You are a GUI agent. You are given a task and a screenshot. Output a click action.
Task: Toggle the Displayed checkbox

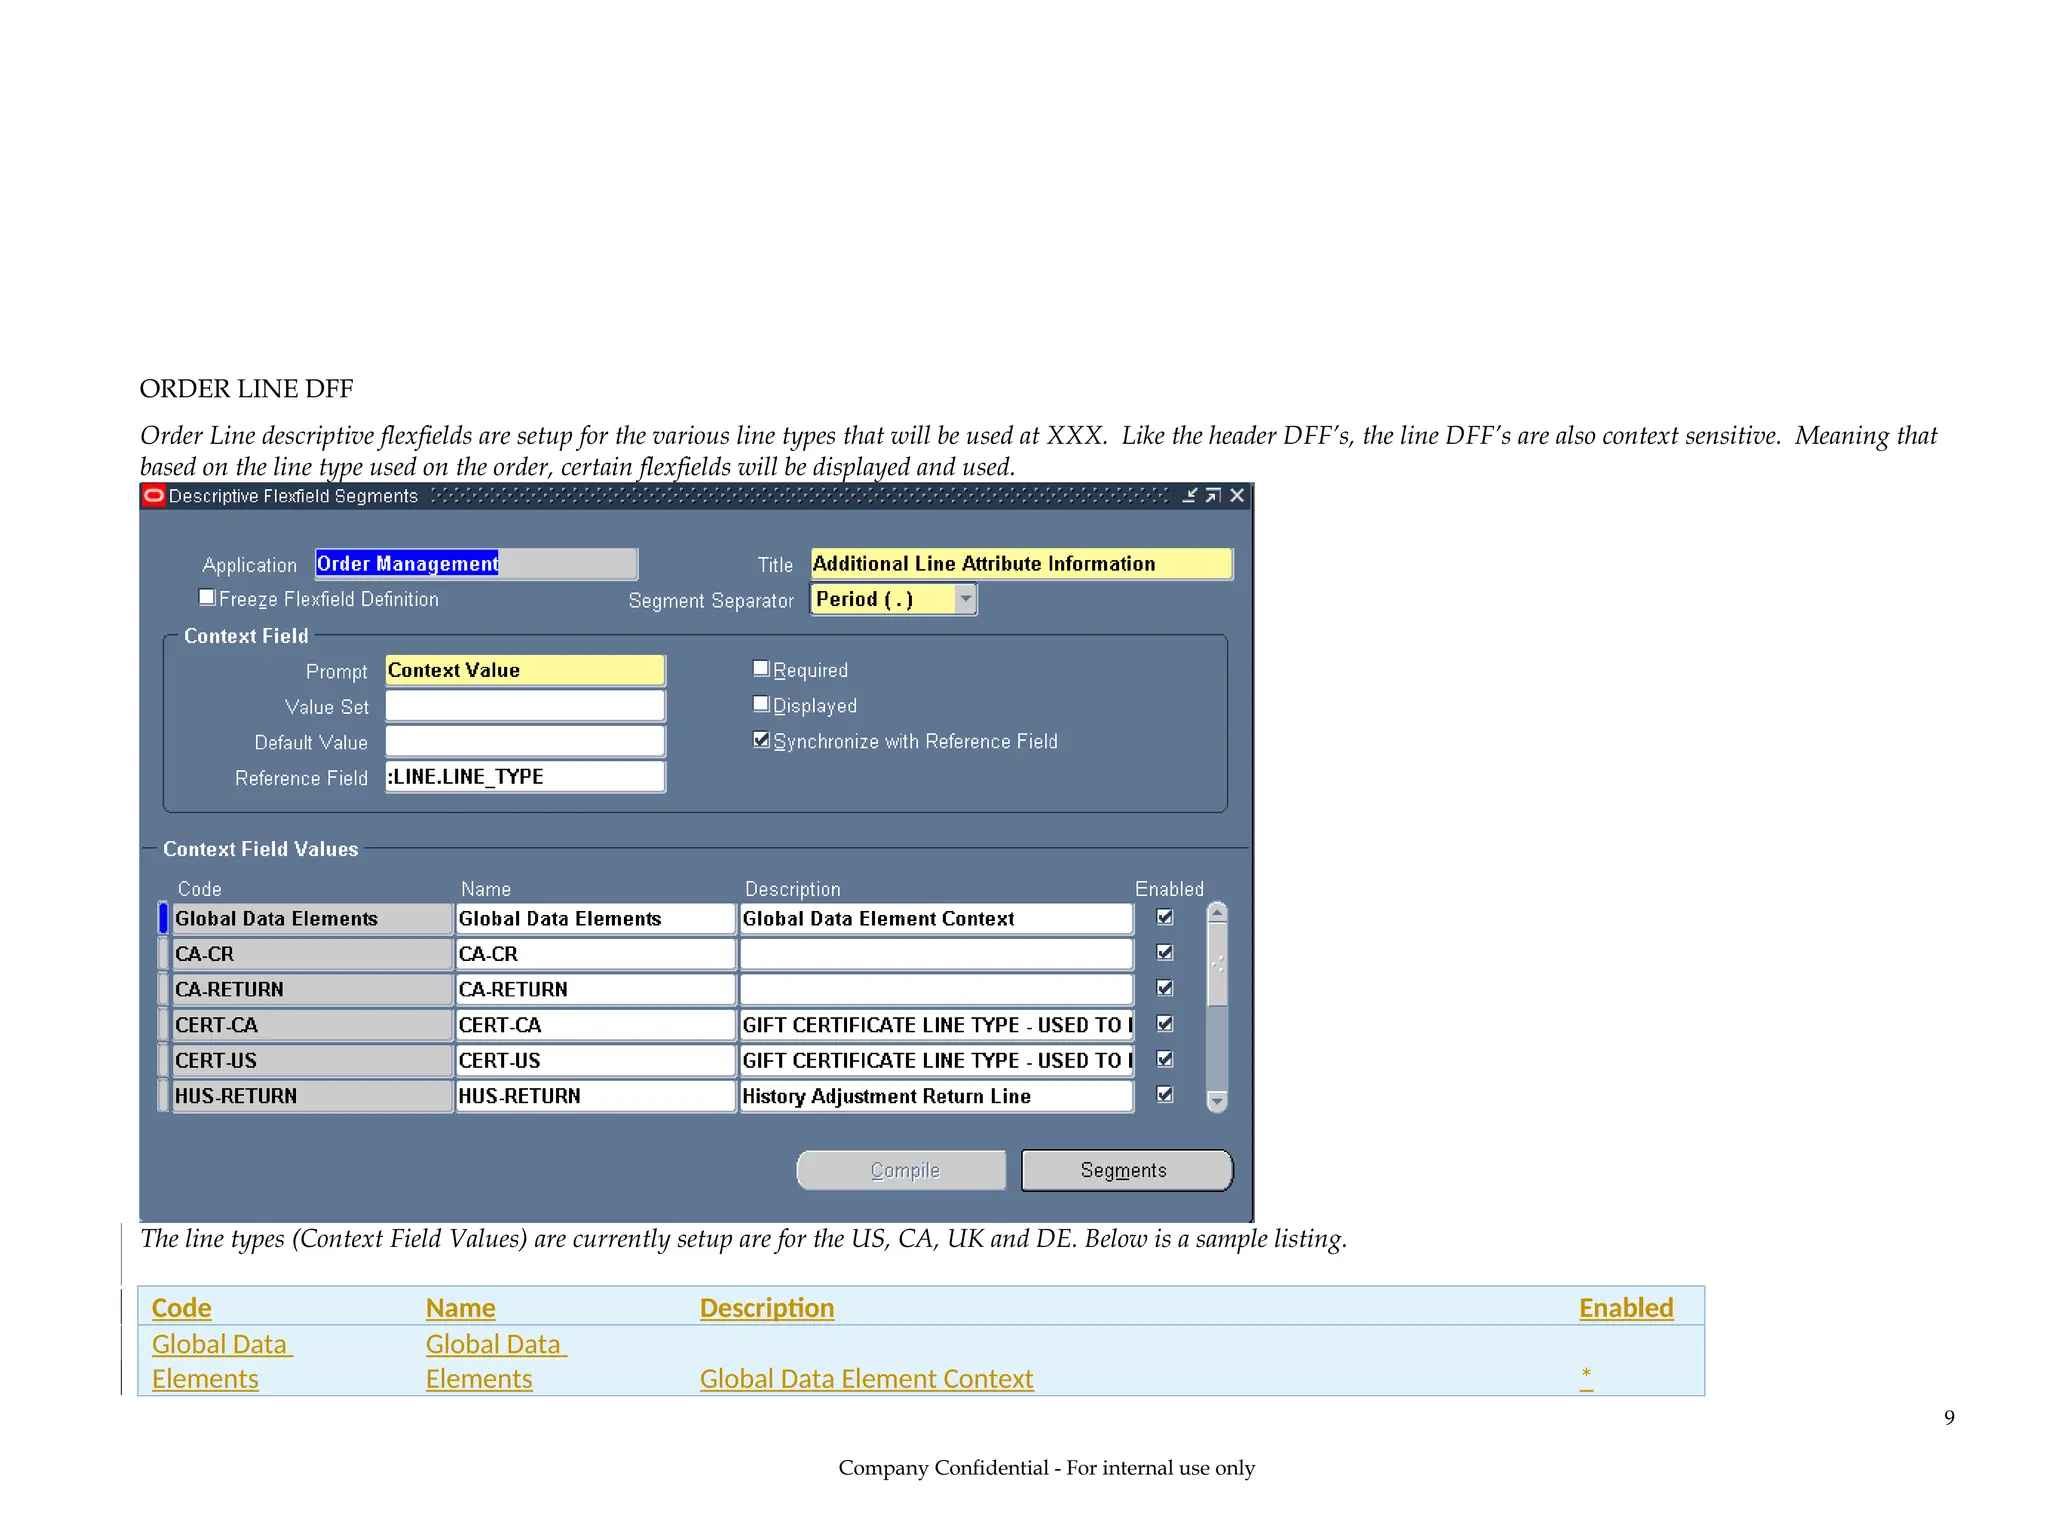[761, 705]
